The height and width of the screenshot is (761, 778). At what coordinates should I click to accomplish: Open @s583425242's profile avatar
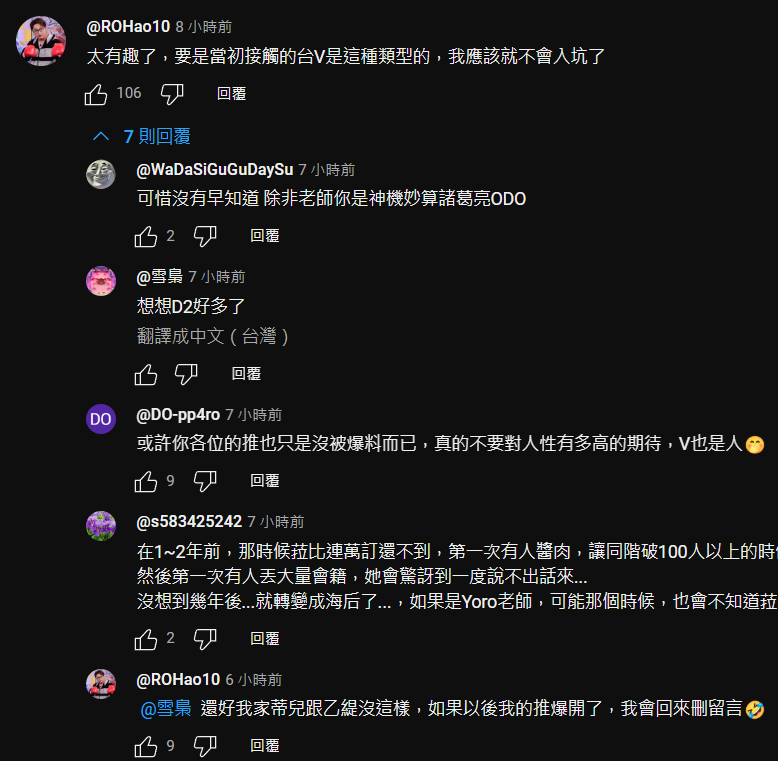[x=101, y=526]
